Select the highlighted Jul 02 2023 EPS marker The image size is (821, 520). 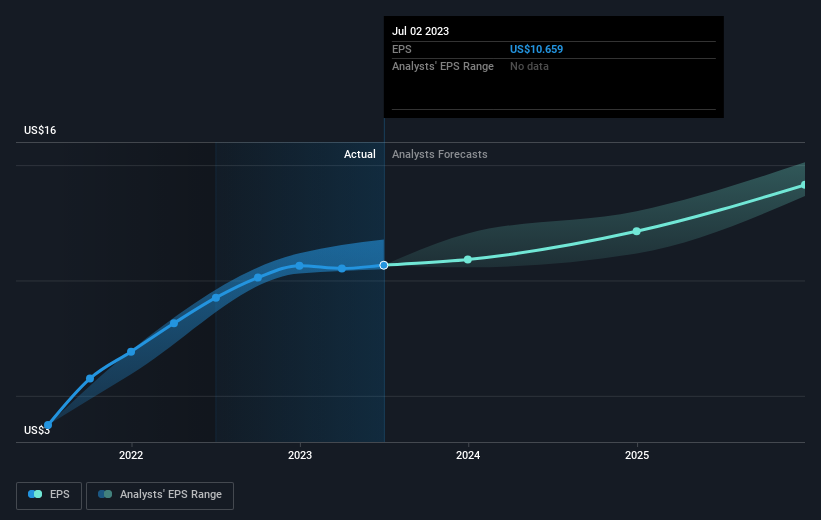click(x=384, y=265)
